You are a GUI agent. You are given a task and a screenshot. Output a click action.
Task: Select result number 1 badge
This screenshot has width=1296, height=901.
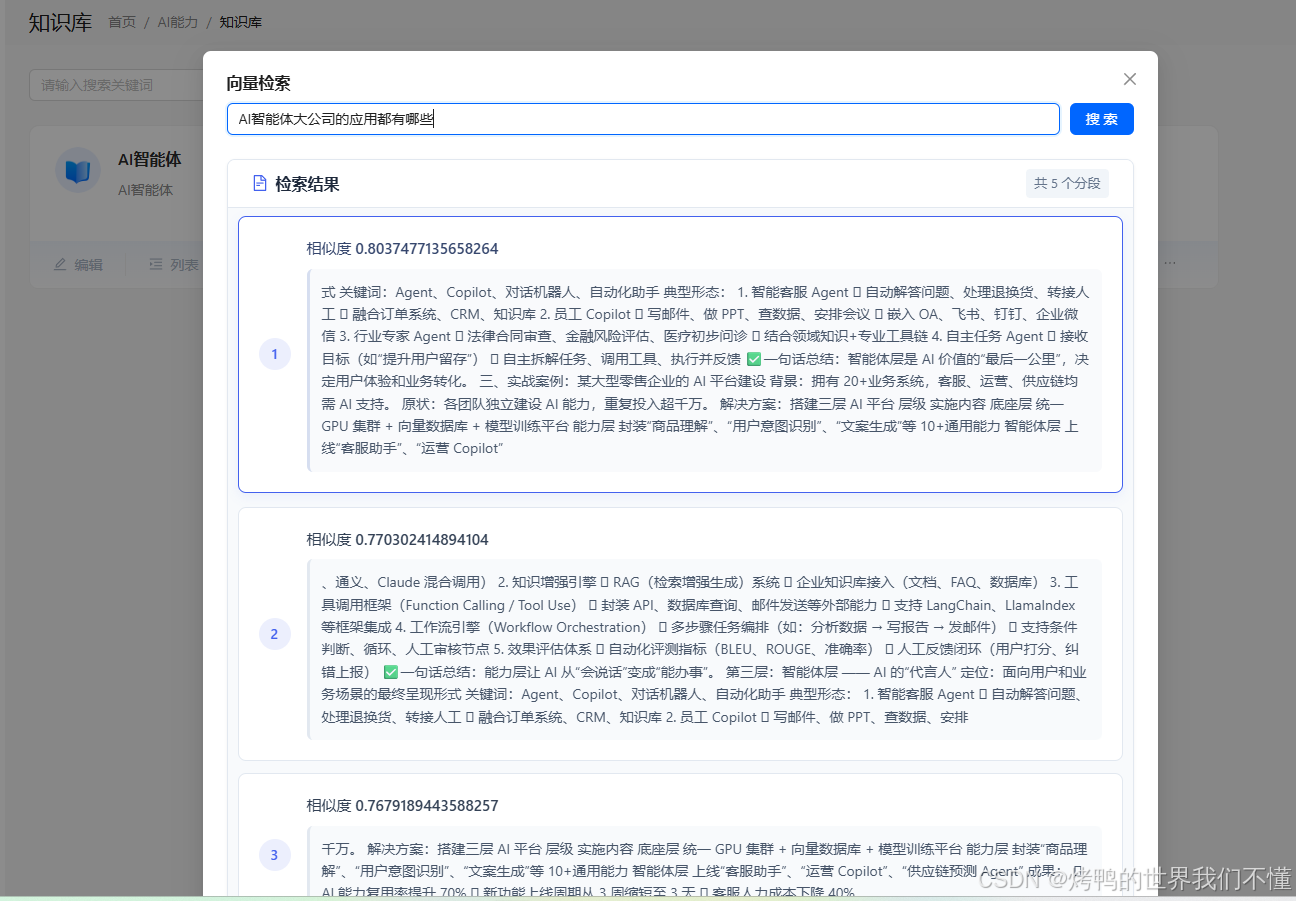(x=274, y=354)
